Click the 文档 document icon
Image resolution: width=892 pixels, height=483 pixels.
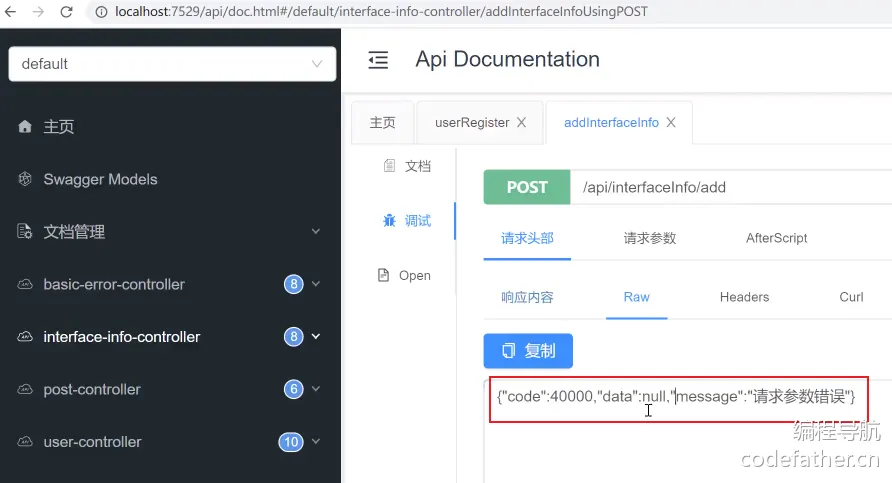tap(390, 166)
